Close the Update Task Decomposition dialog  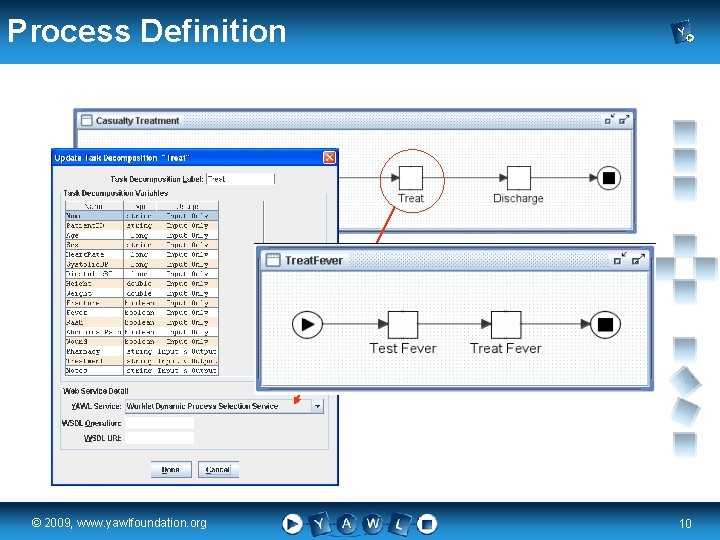click(x=329, y=158)
